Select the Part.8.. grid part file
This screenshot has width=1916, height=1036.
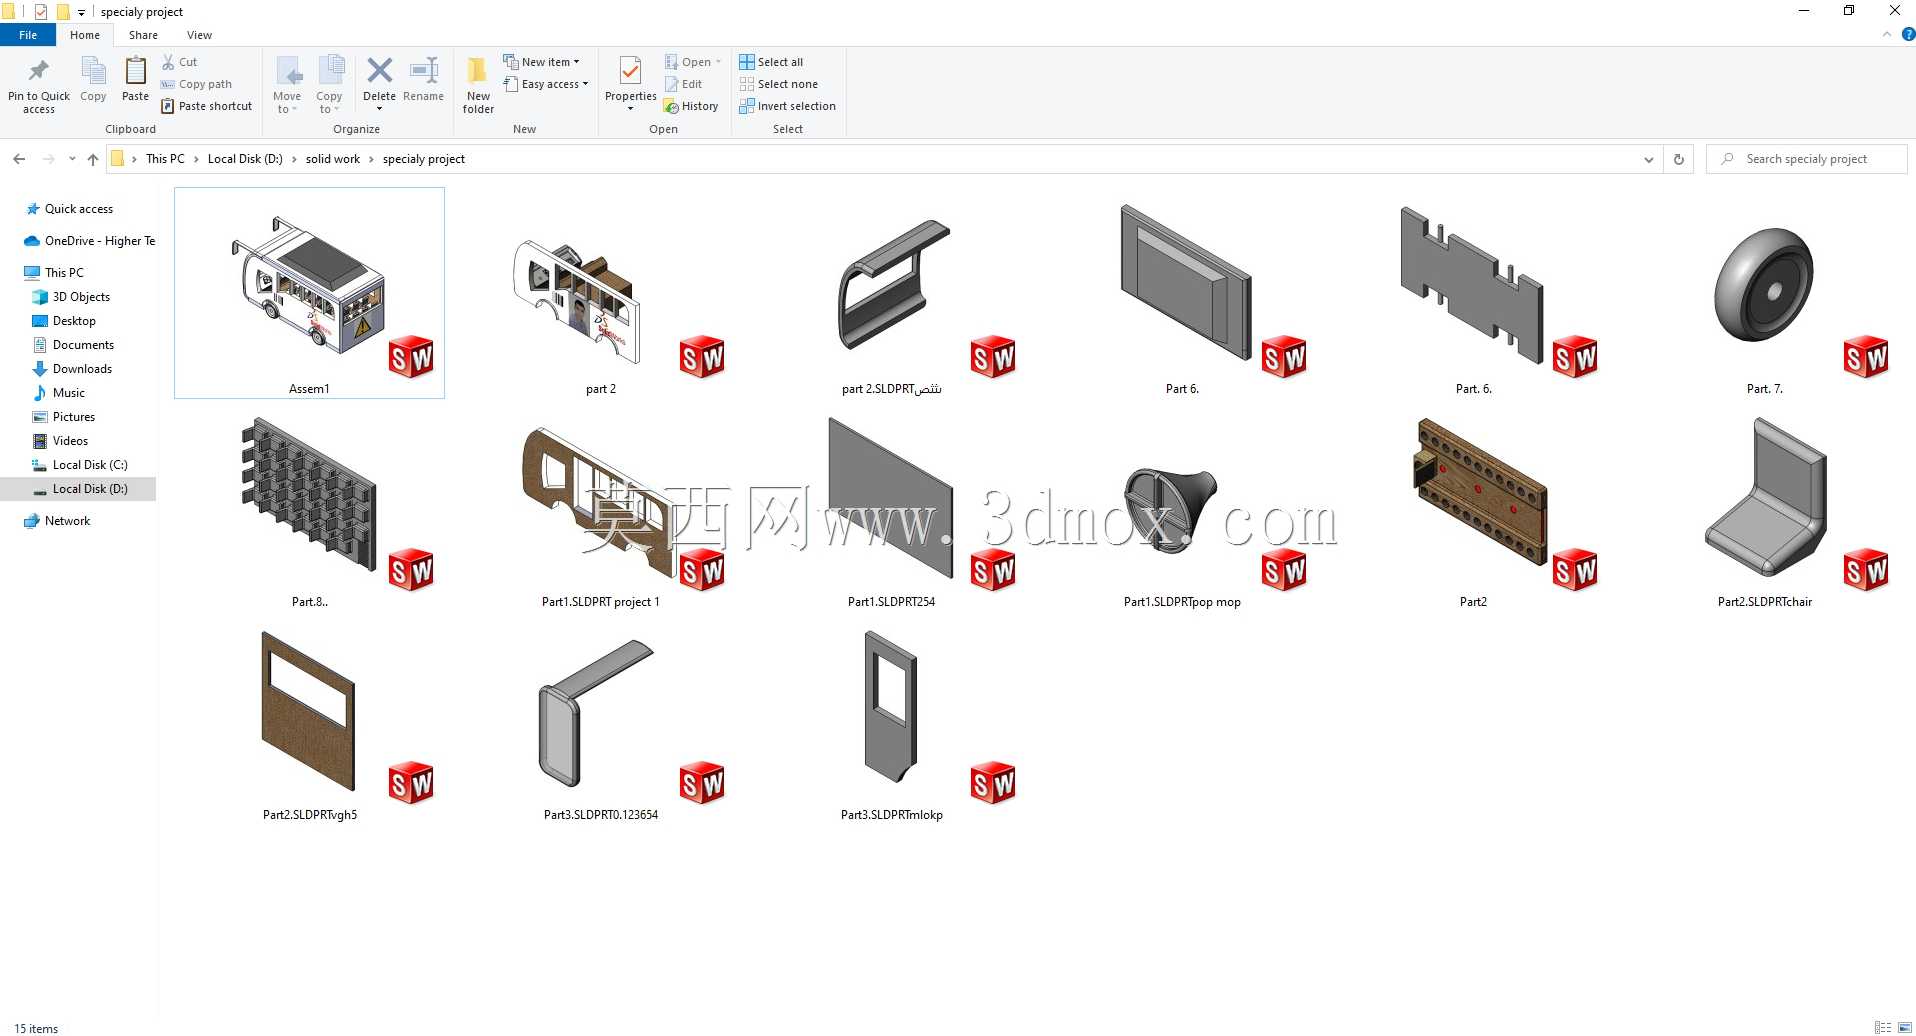(309, 506)
